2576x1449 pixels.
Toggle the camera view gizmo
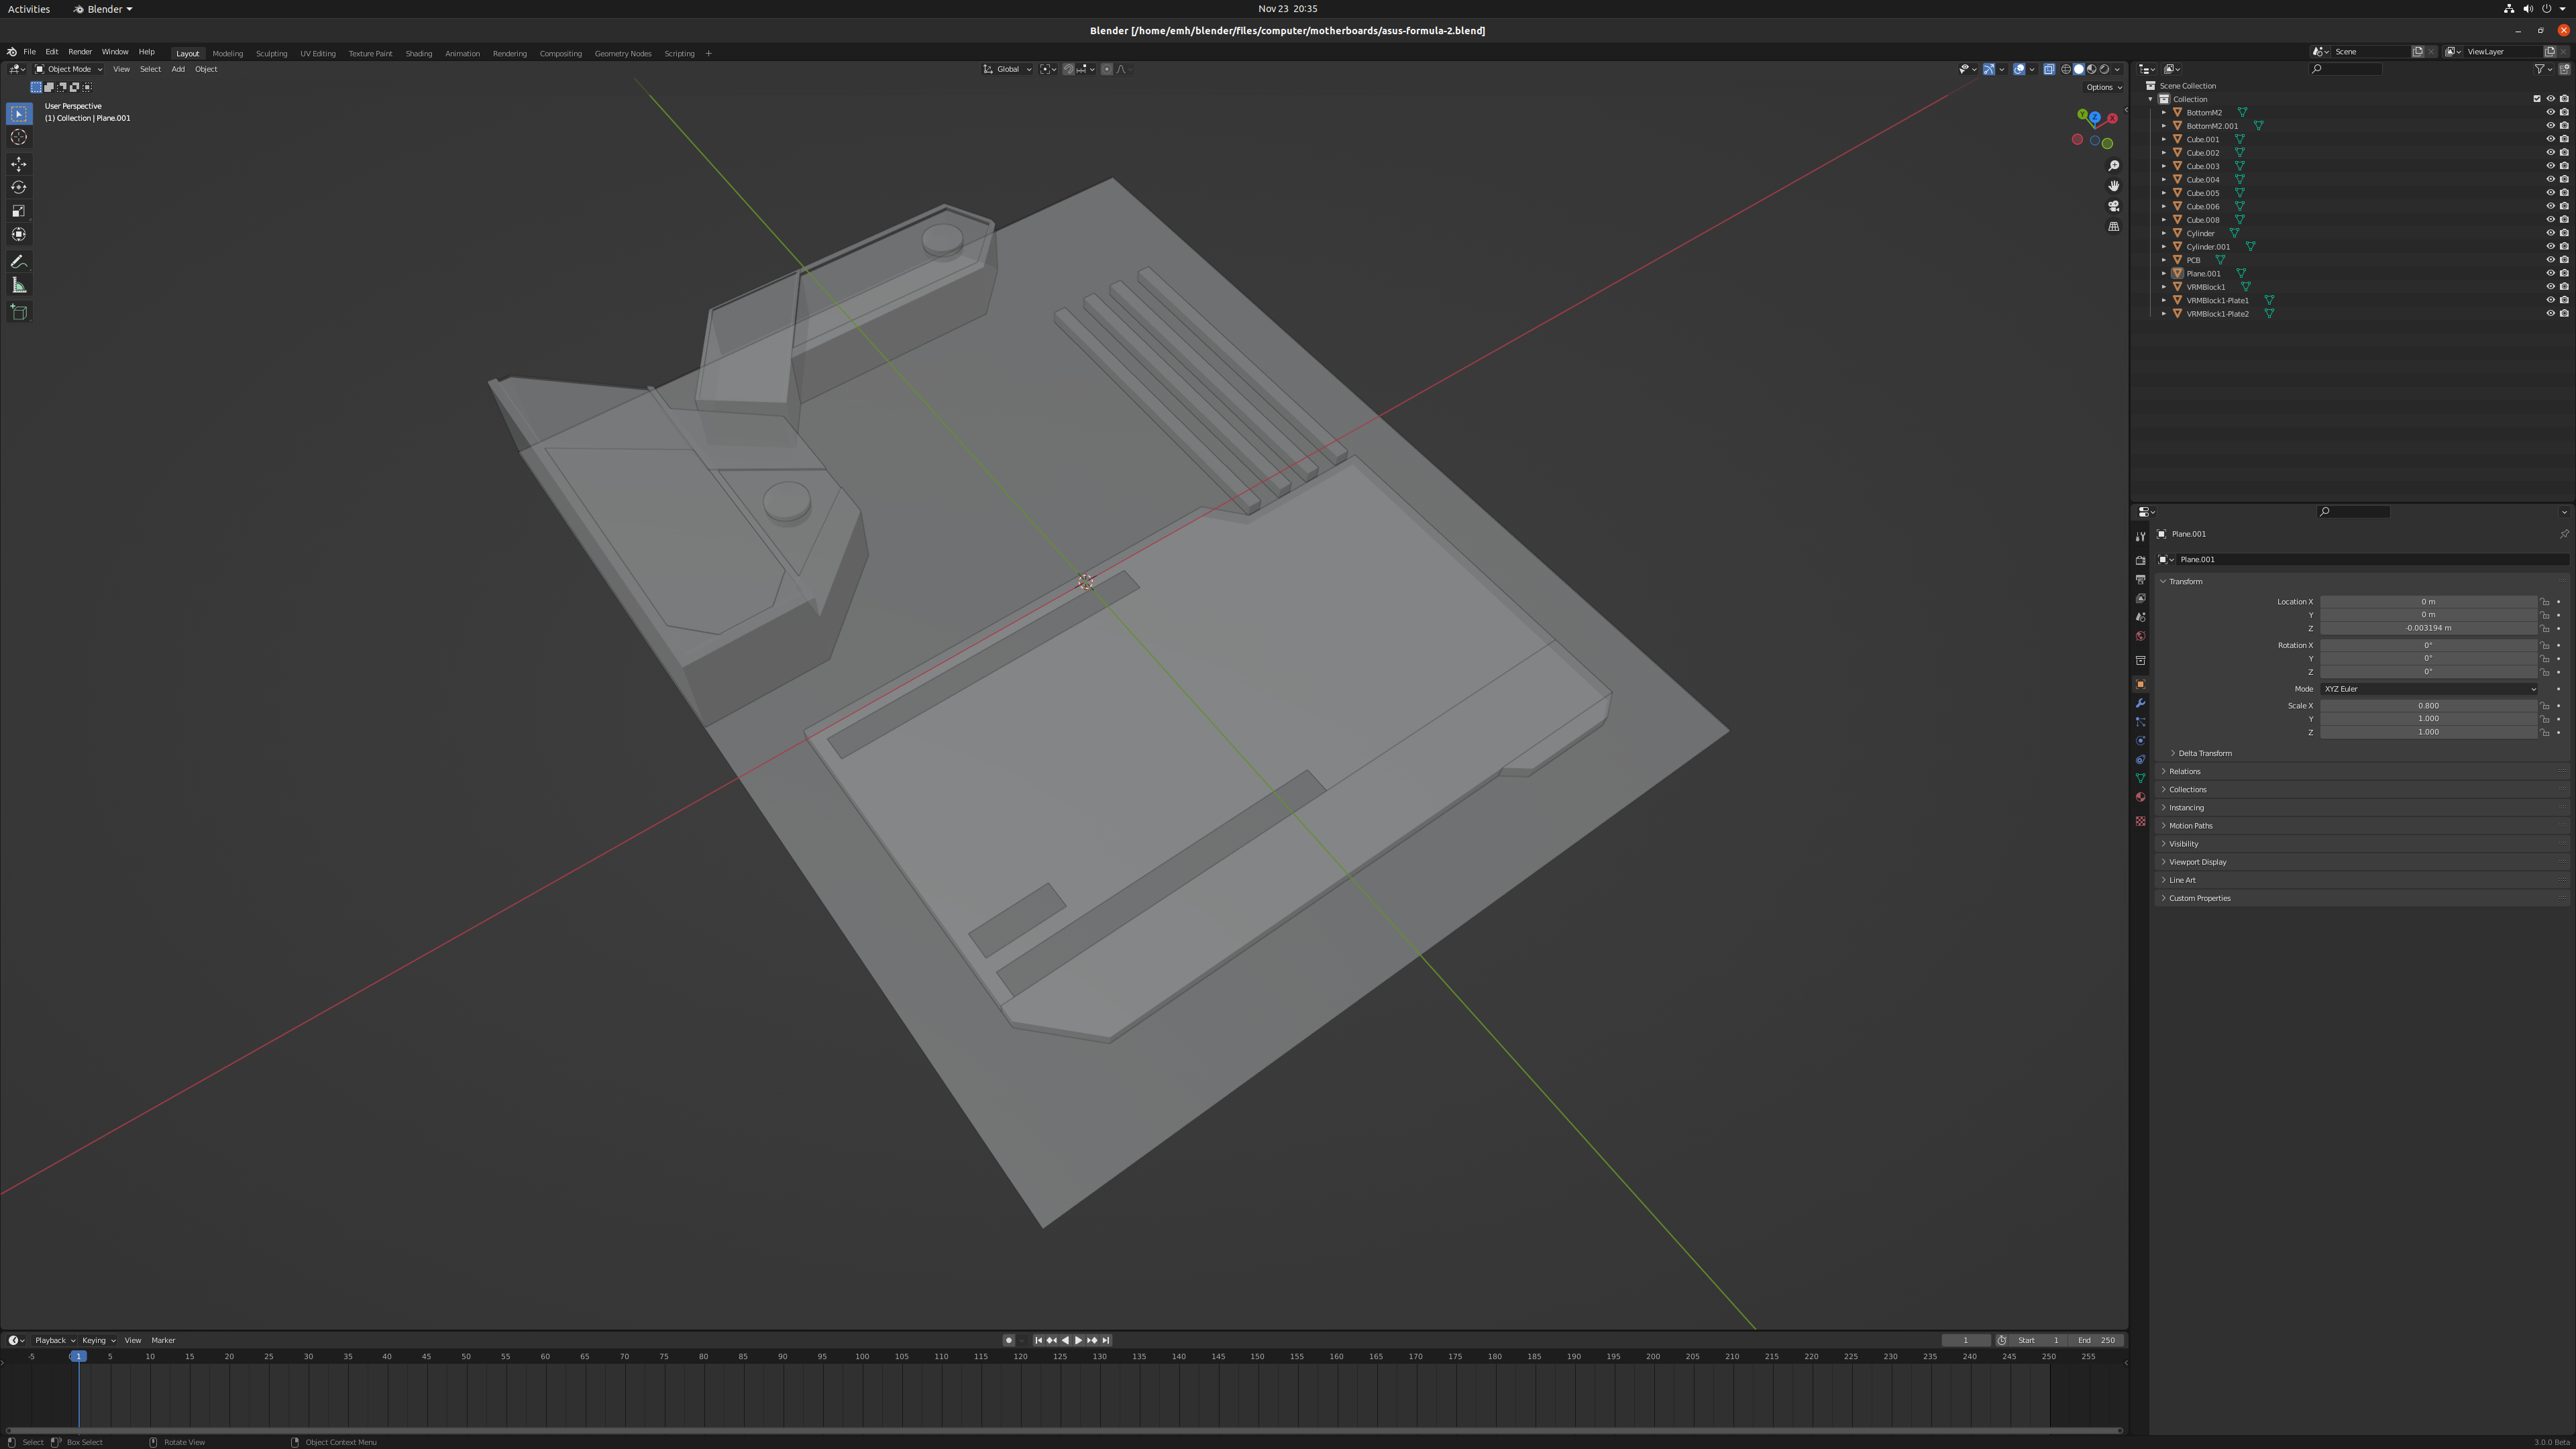tap(2113, 206)
